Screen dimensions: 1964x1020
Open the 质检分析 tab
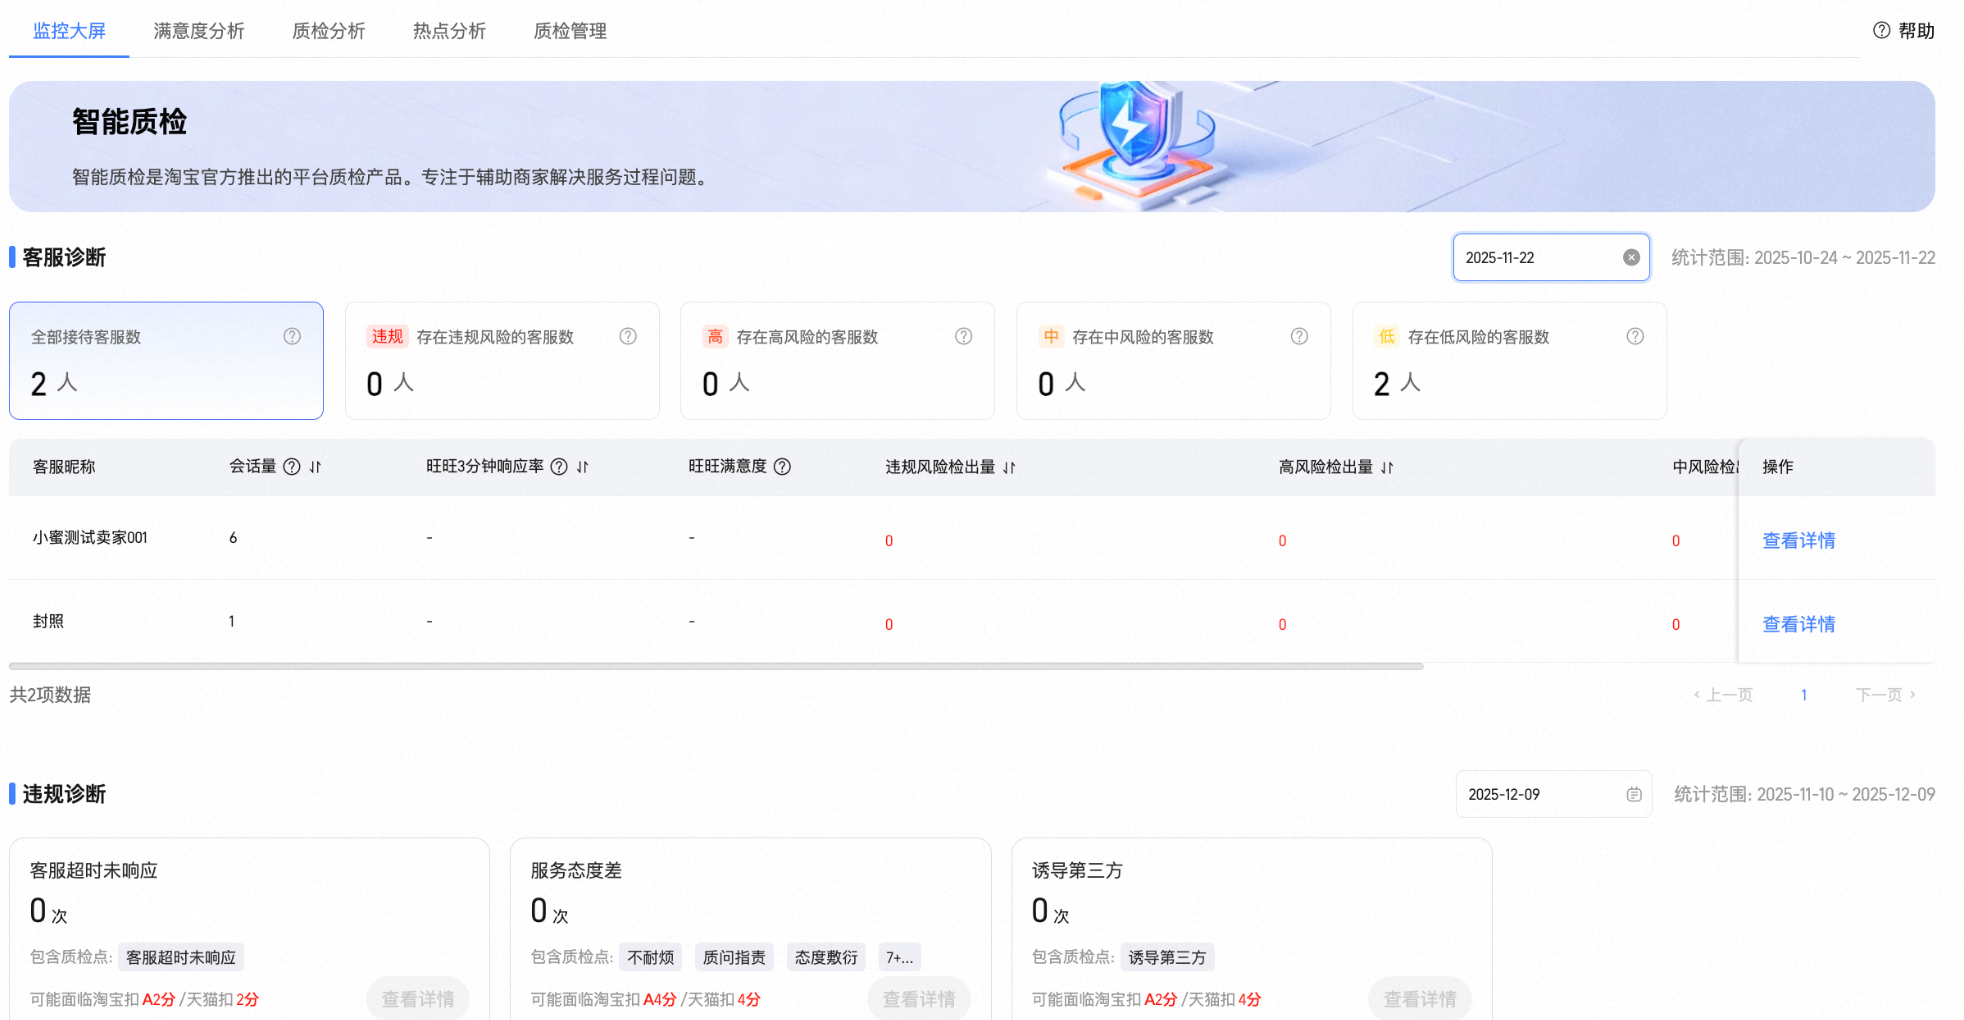[329, 31]
